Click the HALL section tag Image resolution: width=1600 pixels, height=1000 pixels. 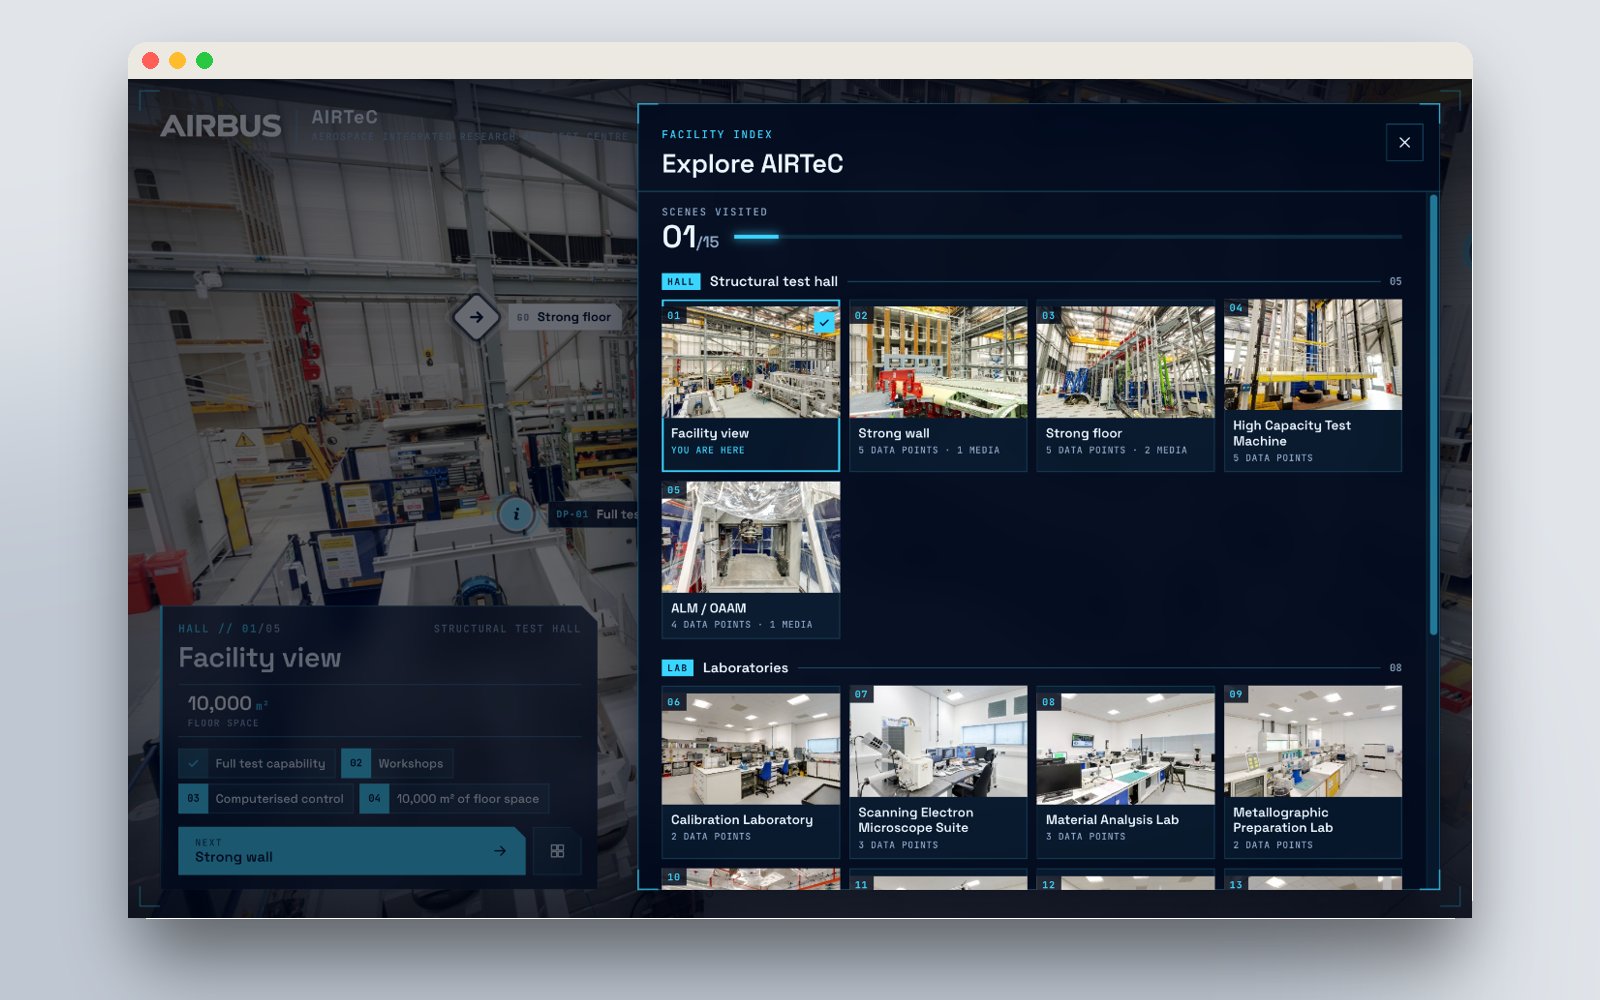pyautogui.click(x=680, y=282)
